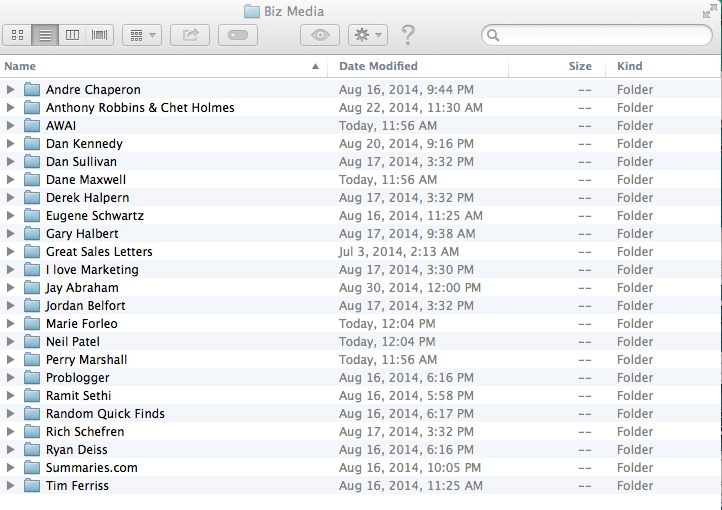The height and width of the screenshot is (510, 722).
Task: Expand the Eugene Schwartz folder
Action: click(10, 215)
